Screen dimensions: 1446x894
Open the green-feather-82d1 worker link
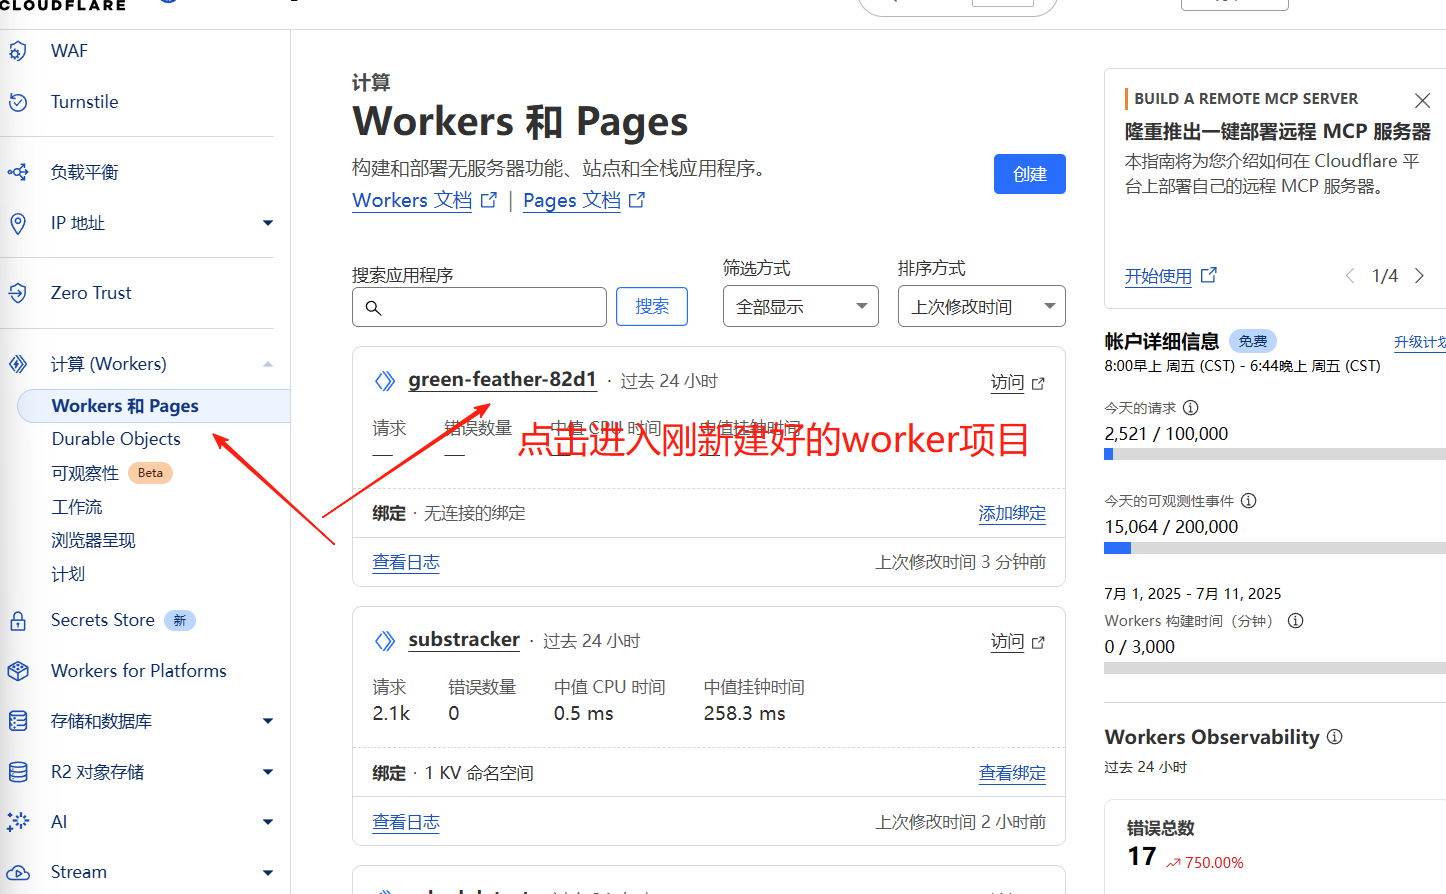(502, 380)
